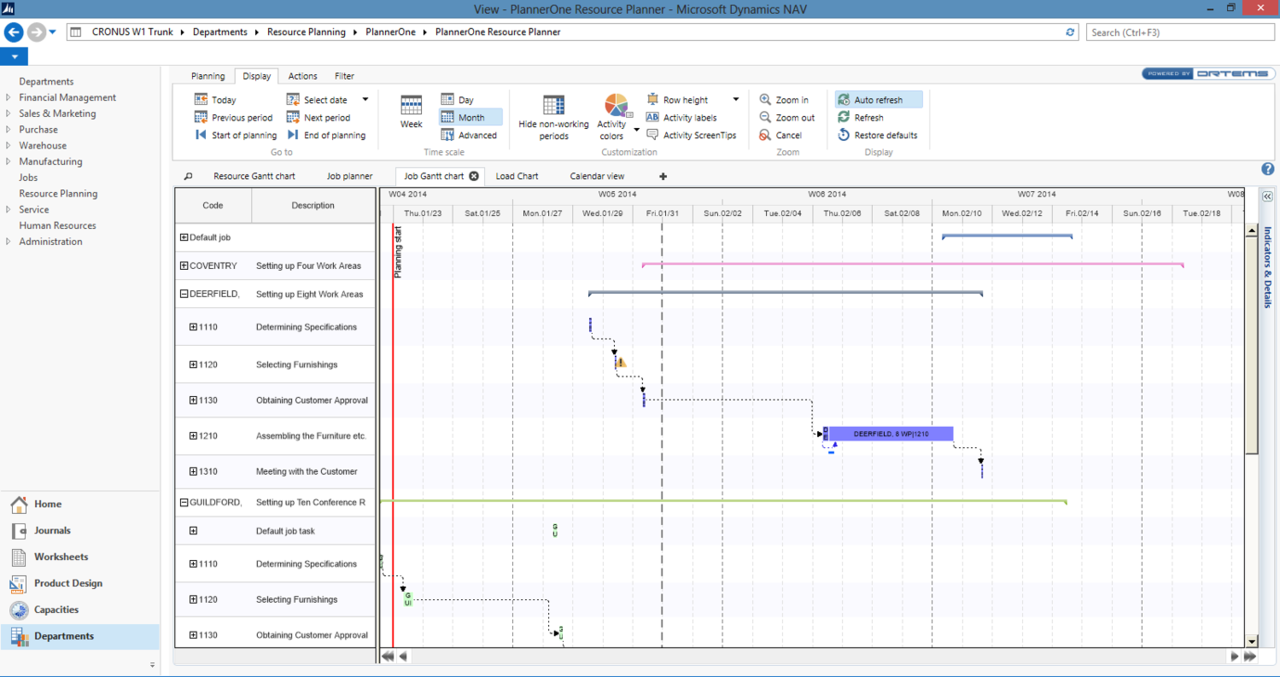Zoom out the Gantt chart
The width and height of the screenshot is (1280, 677).
click(x=786, y=118)
